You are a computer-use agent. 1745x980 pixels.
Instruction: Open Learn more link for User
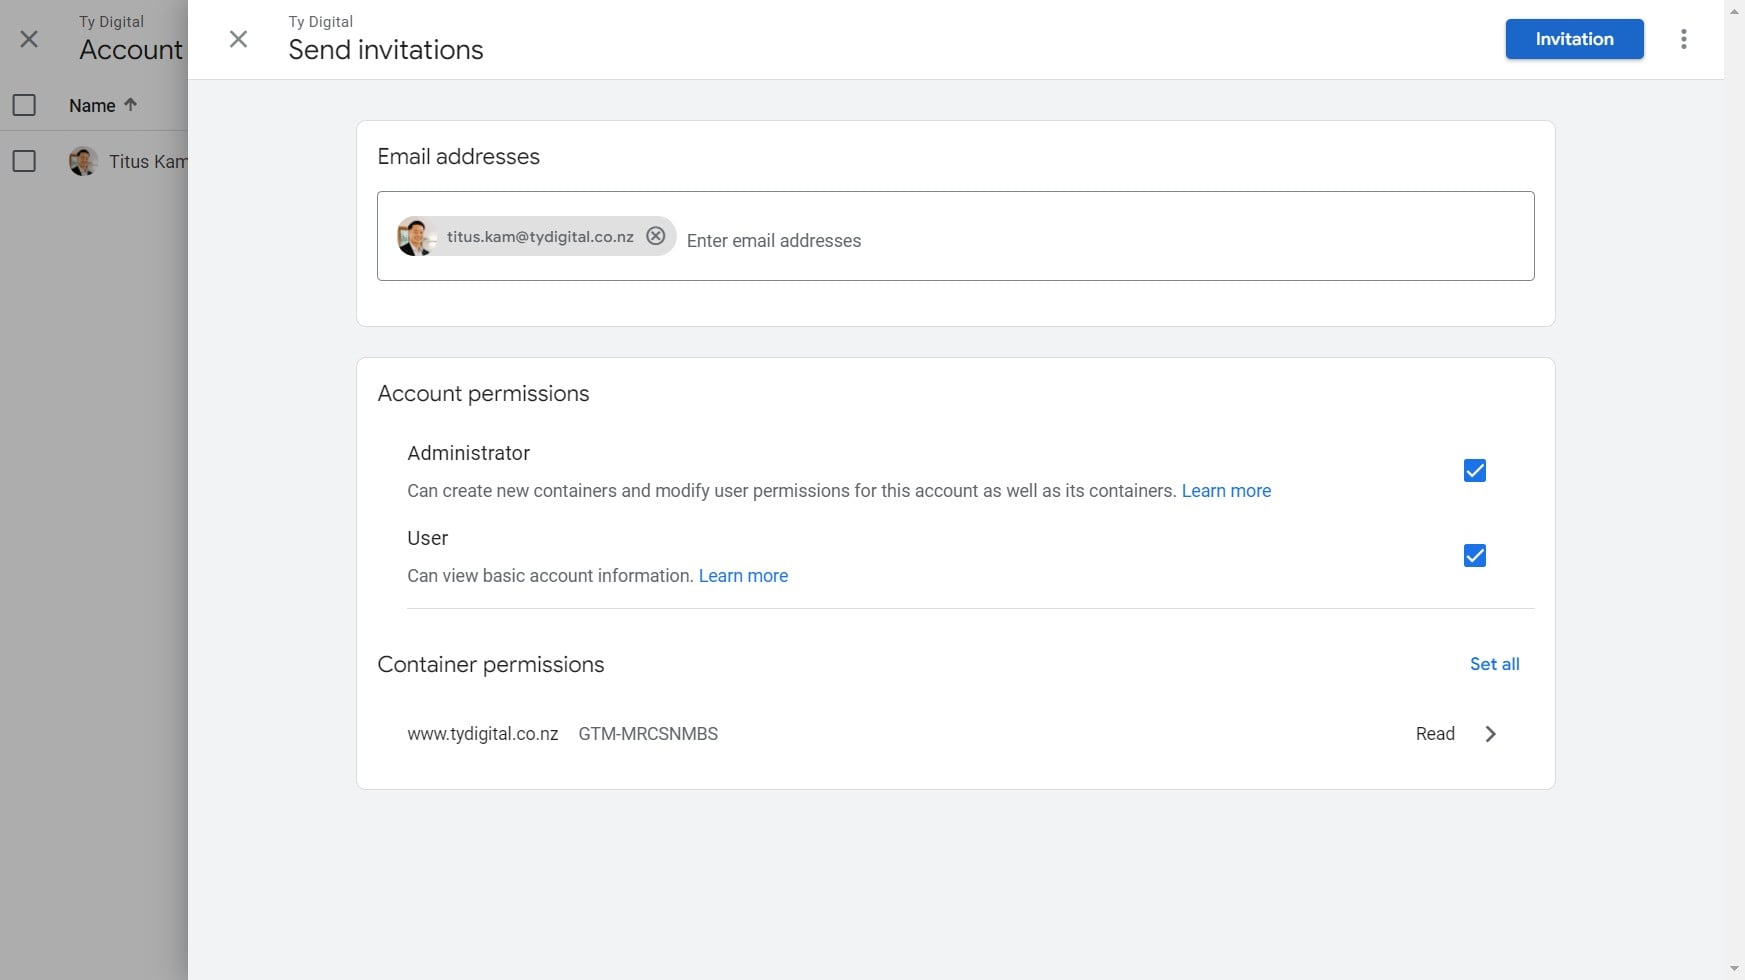point(743,576)
